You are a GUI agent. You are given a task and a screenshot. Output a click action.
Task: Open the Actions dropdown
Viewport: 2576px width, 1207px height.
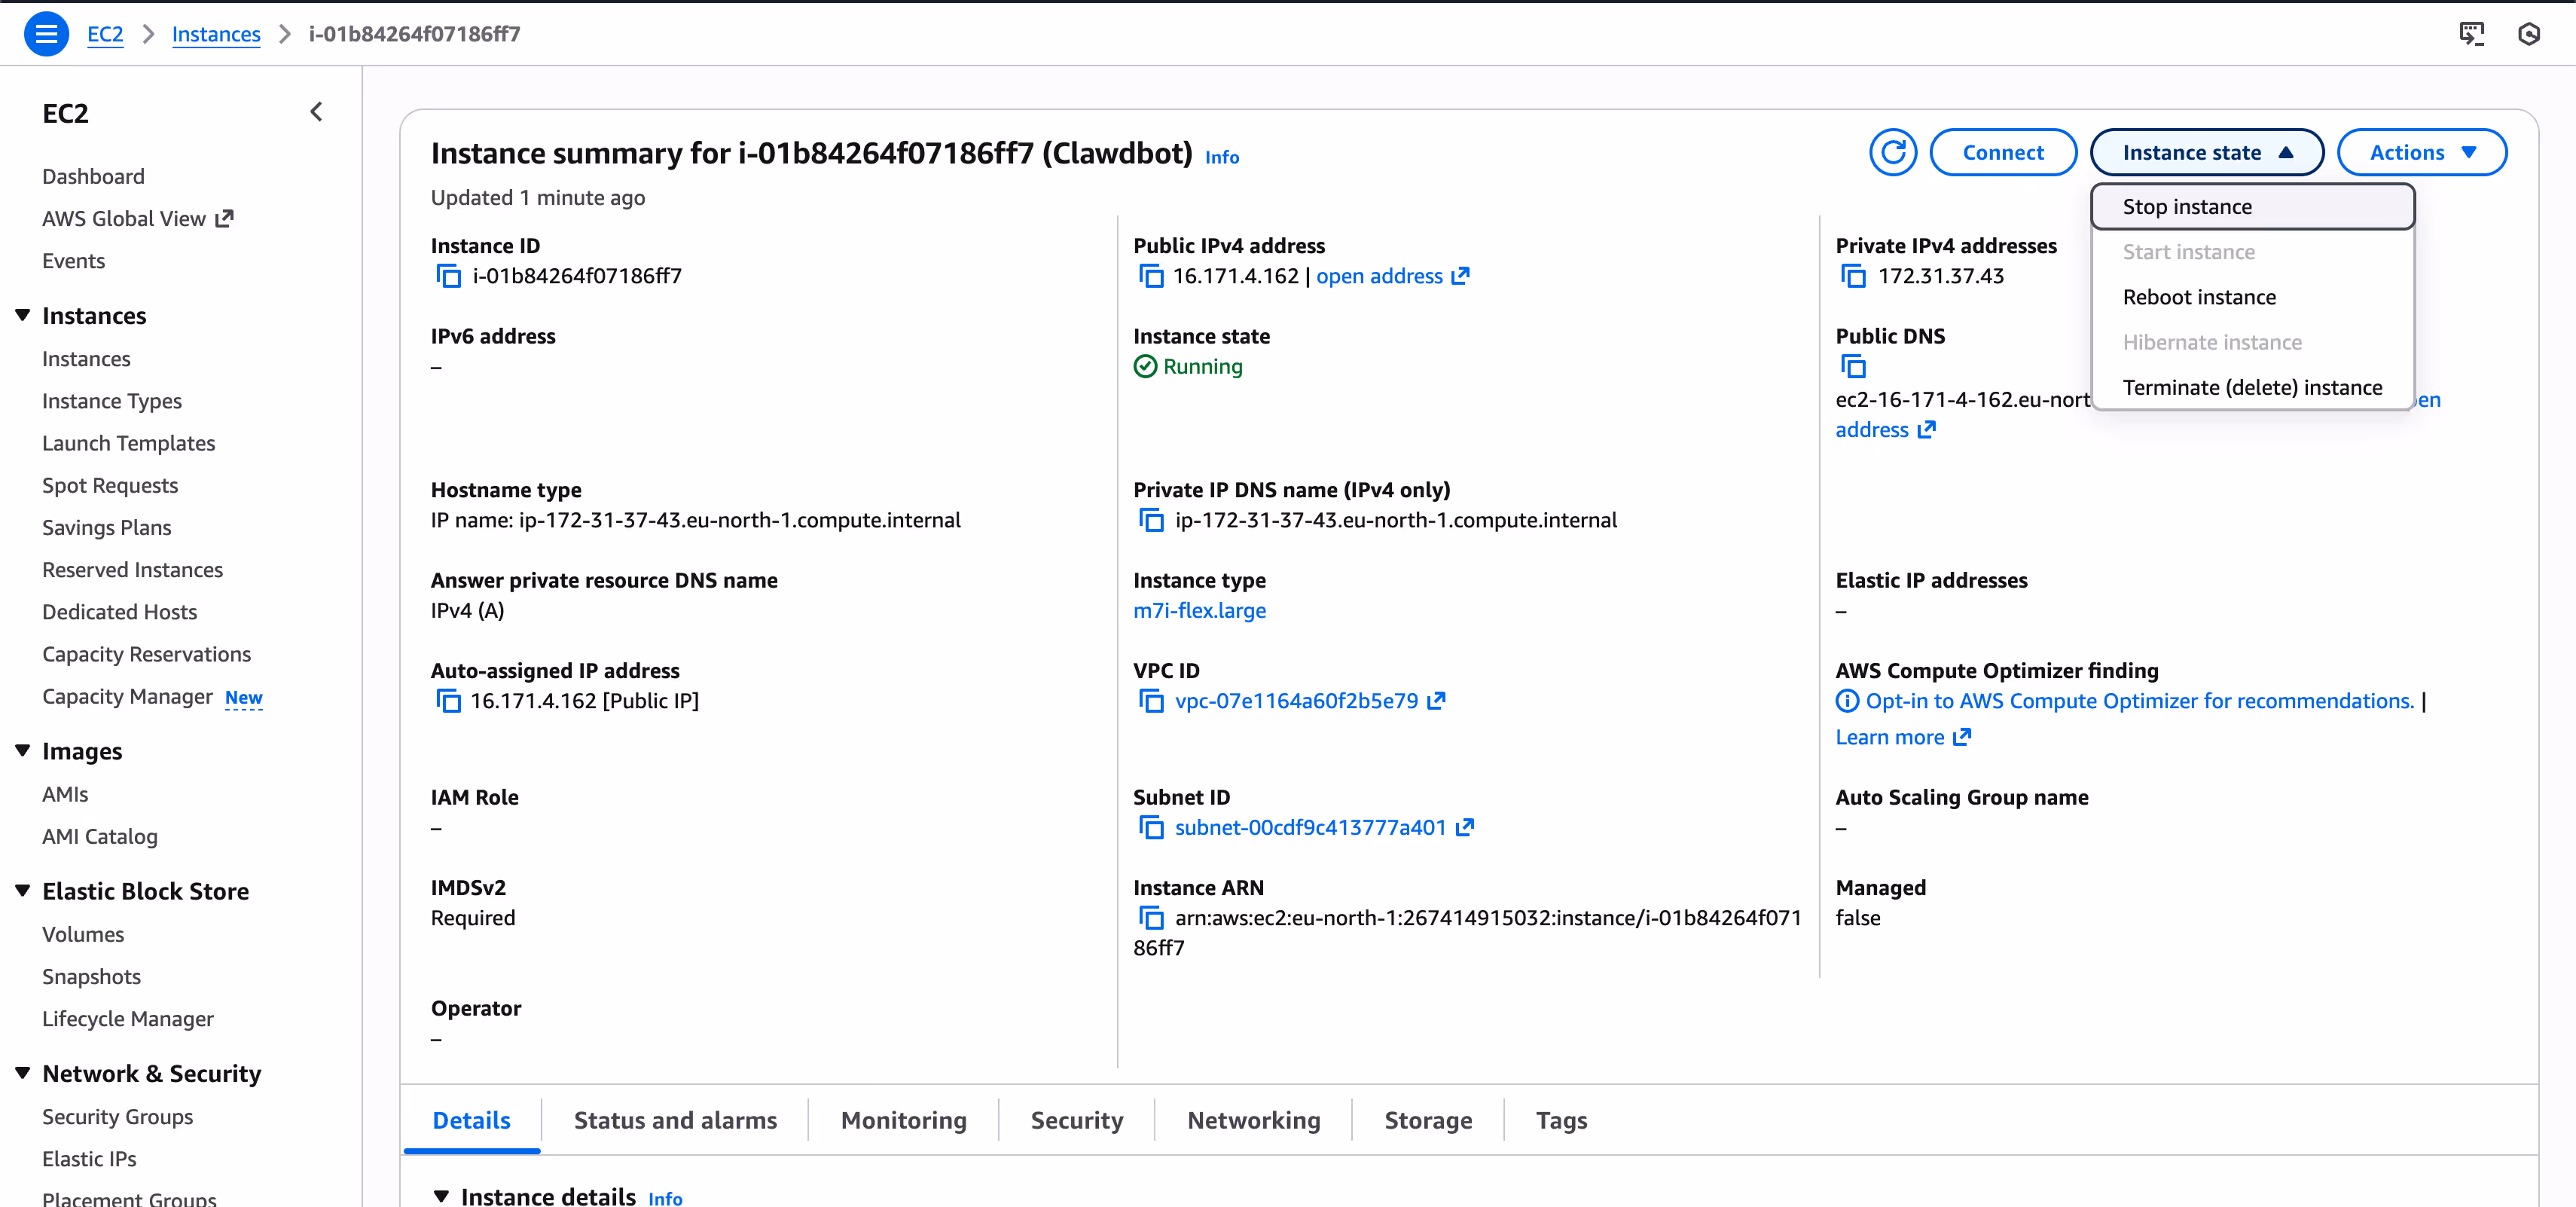pyautogui.click(x=2421, y=153)
